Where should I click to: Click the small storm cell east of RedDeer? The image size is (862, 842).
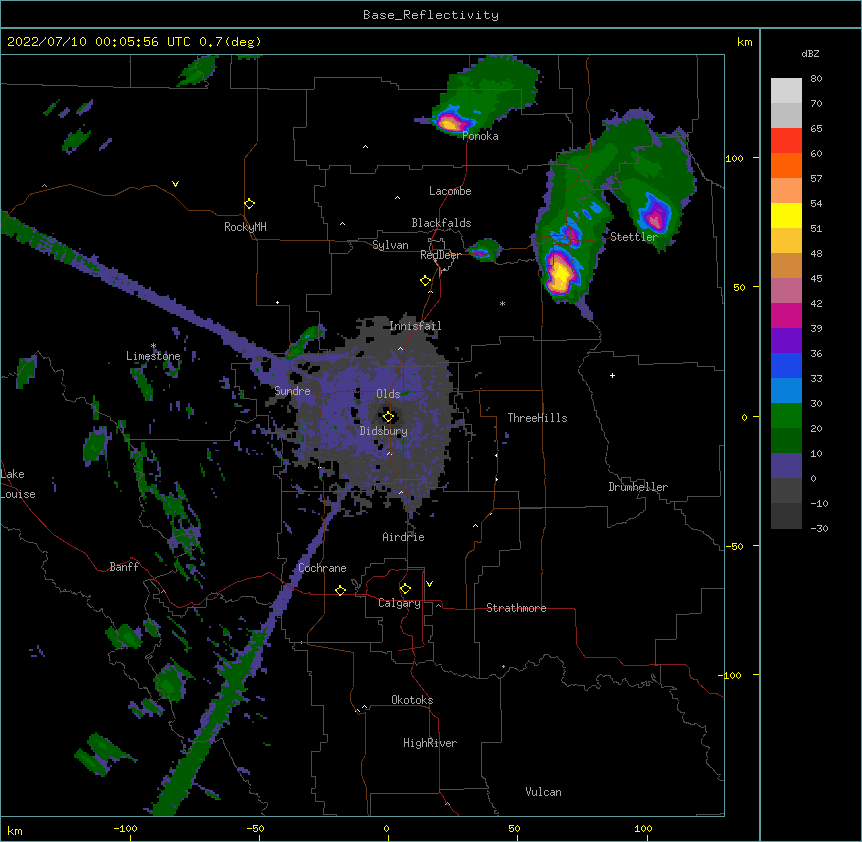(x=484, y=251)
